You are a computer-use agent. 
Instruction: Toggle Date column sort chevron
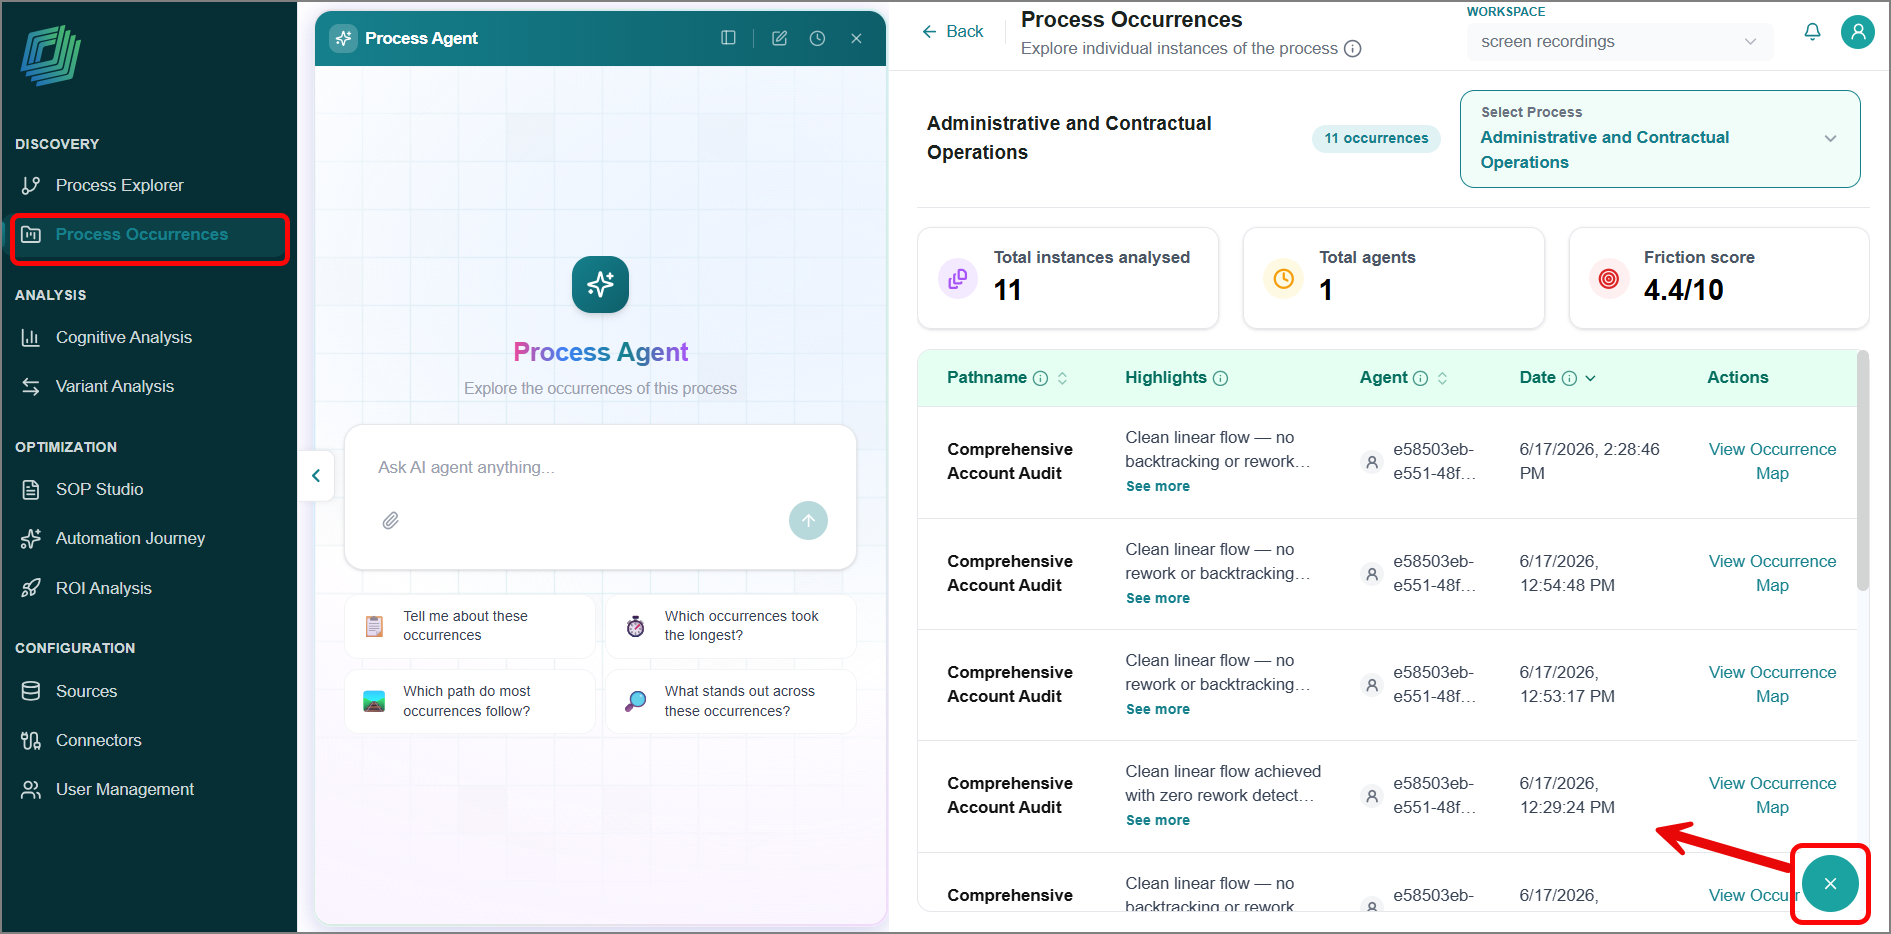1590,378
